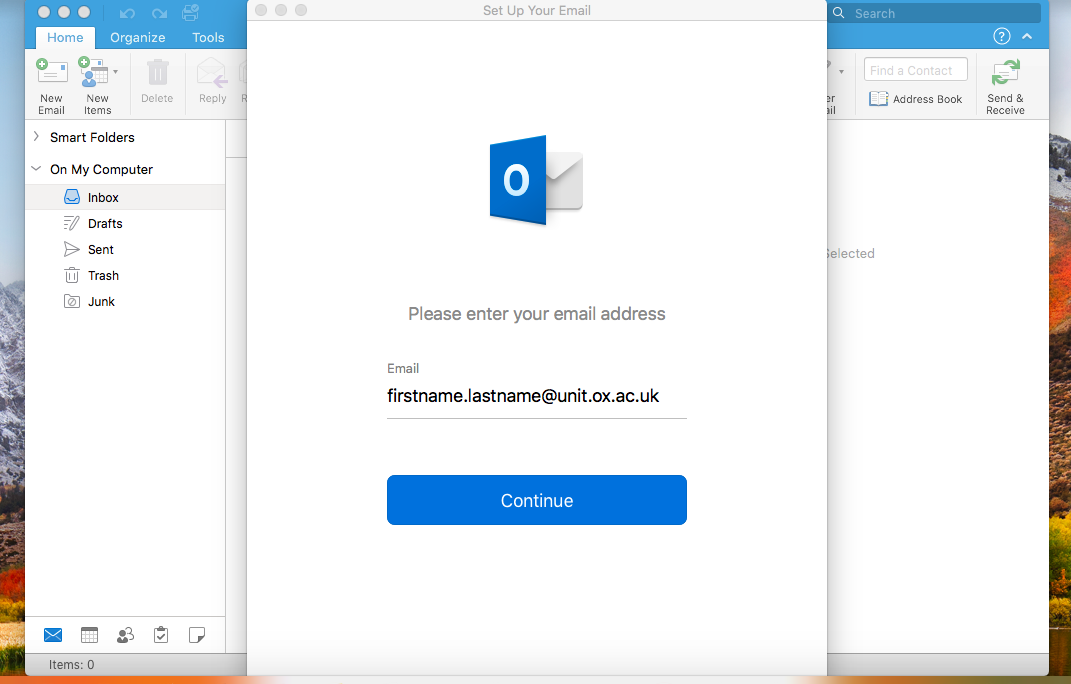1071x684 pixels.
Task: Open the New Items menu
Action: [x=98, y=87]
